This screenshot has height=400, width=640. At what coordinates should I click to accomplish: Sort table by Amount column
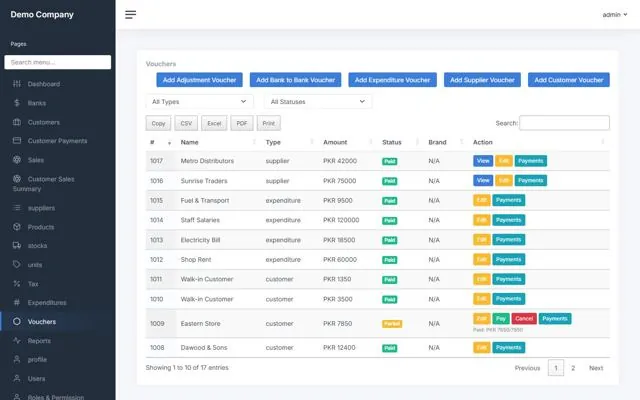[x=348, y=142]
